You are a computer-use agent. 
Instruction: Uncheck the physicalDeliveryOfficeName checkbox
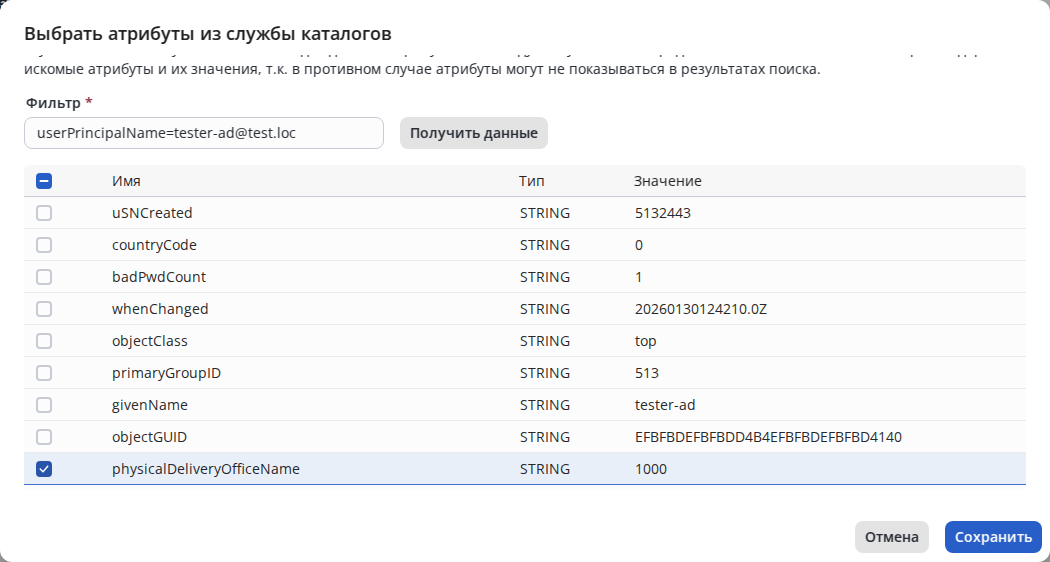click(44, 469)
